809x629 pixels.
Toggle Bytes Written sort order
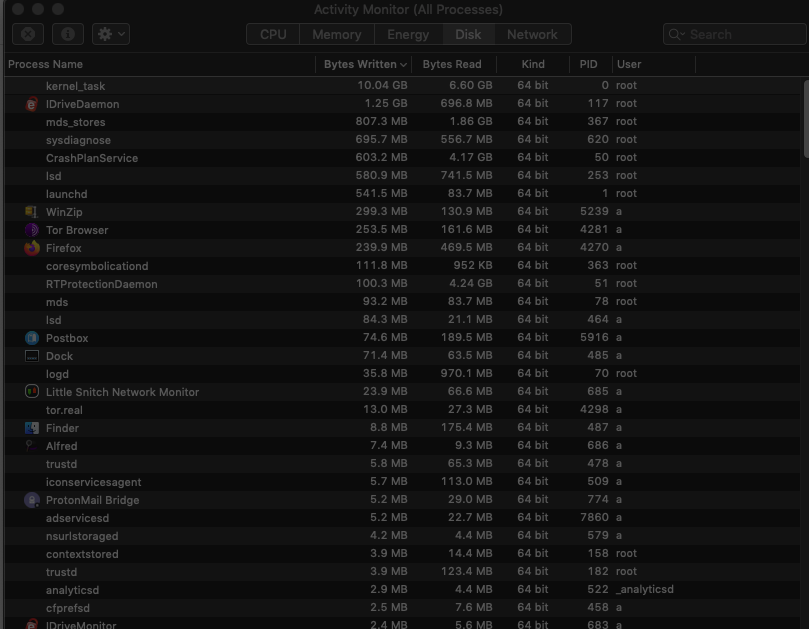(x=364, y=64)
